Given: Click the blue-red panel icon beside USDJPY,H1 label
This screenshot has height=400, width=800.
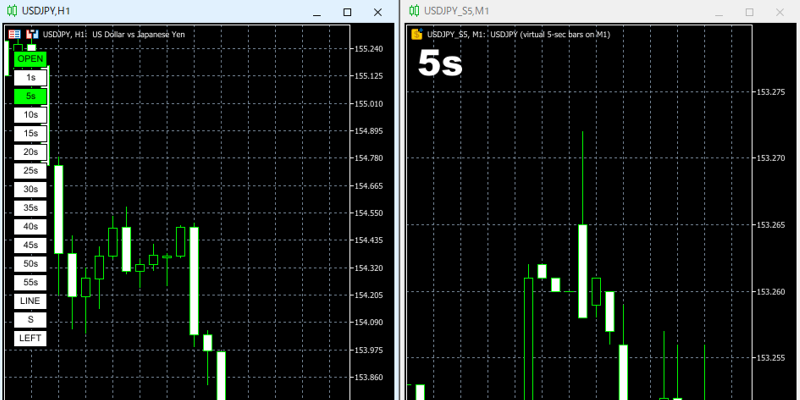Looking at the screenshot, I should pyautogui.click(x=32, y=34).
